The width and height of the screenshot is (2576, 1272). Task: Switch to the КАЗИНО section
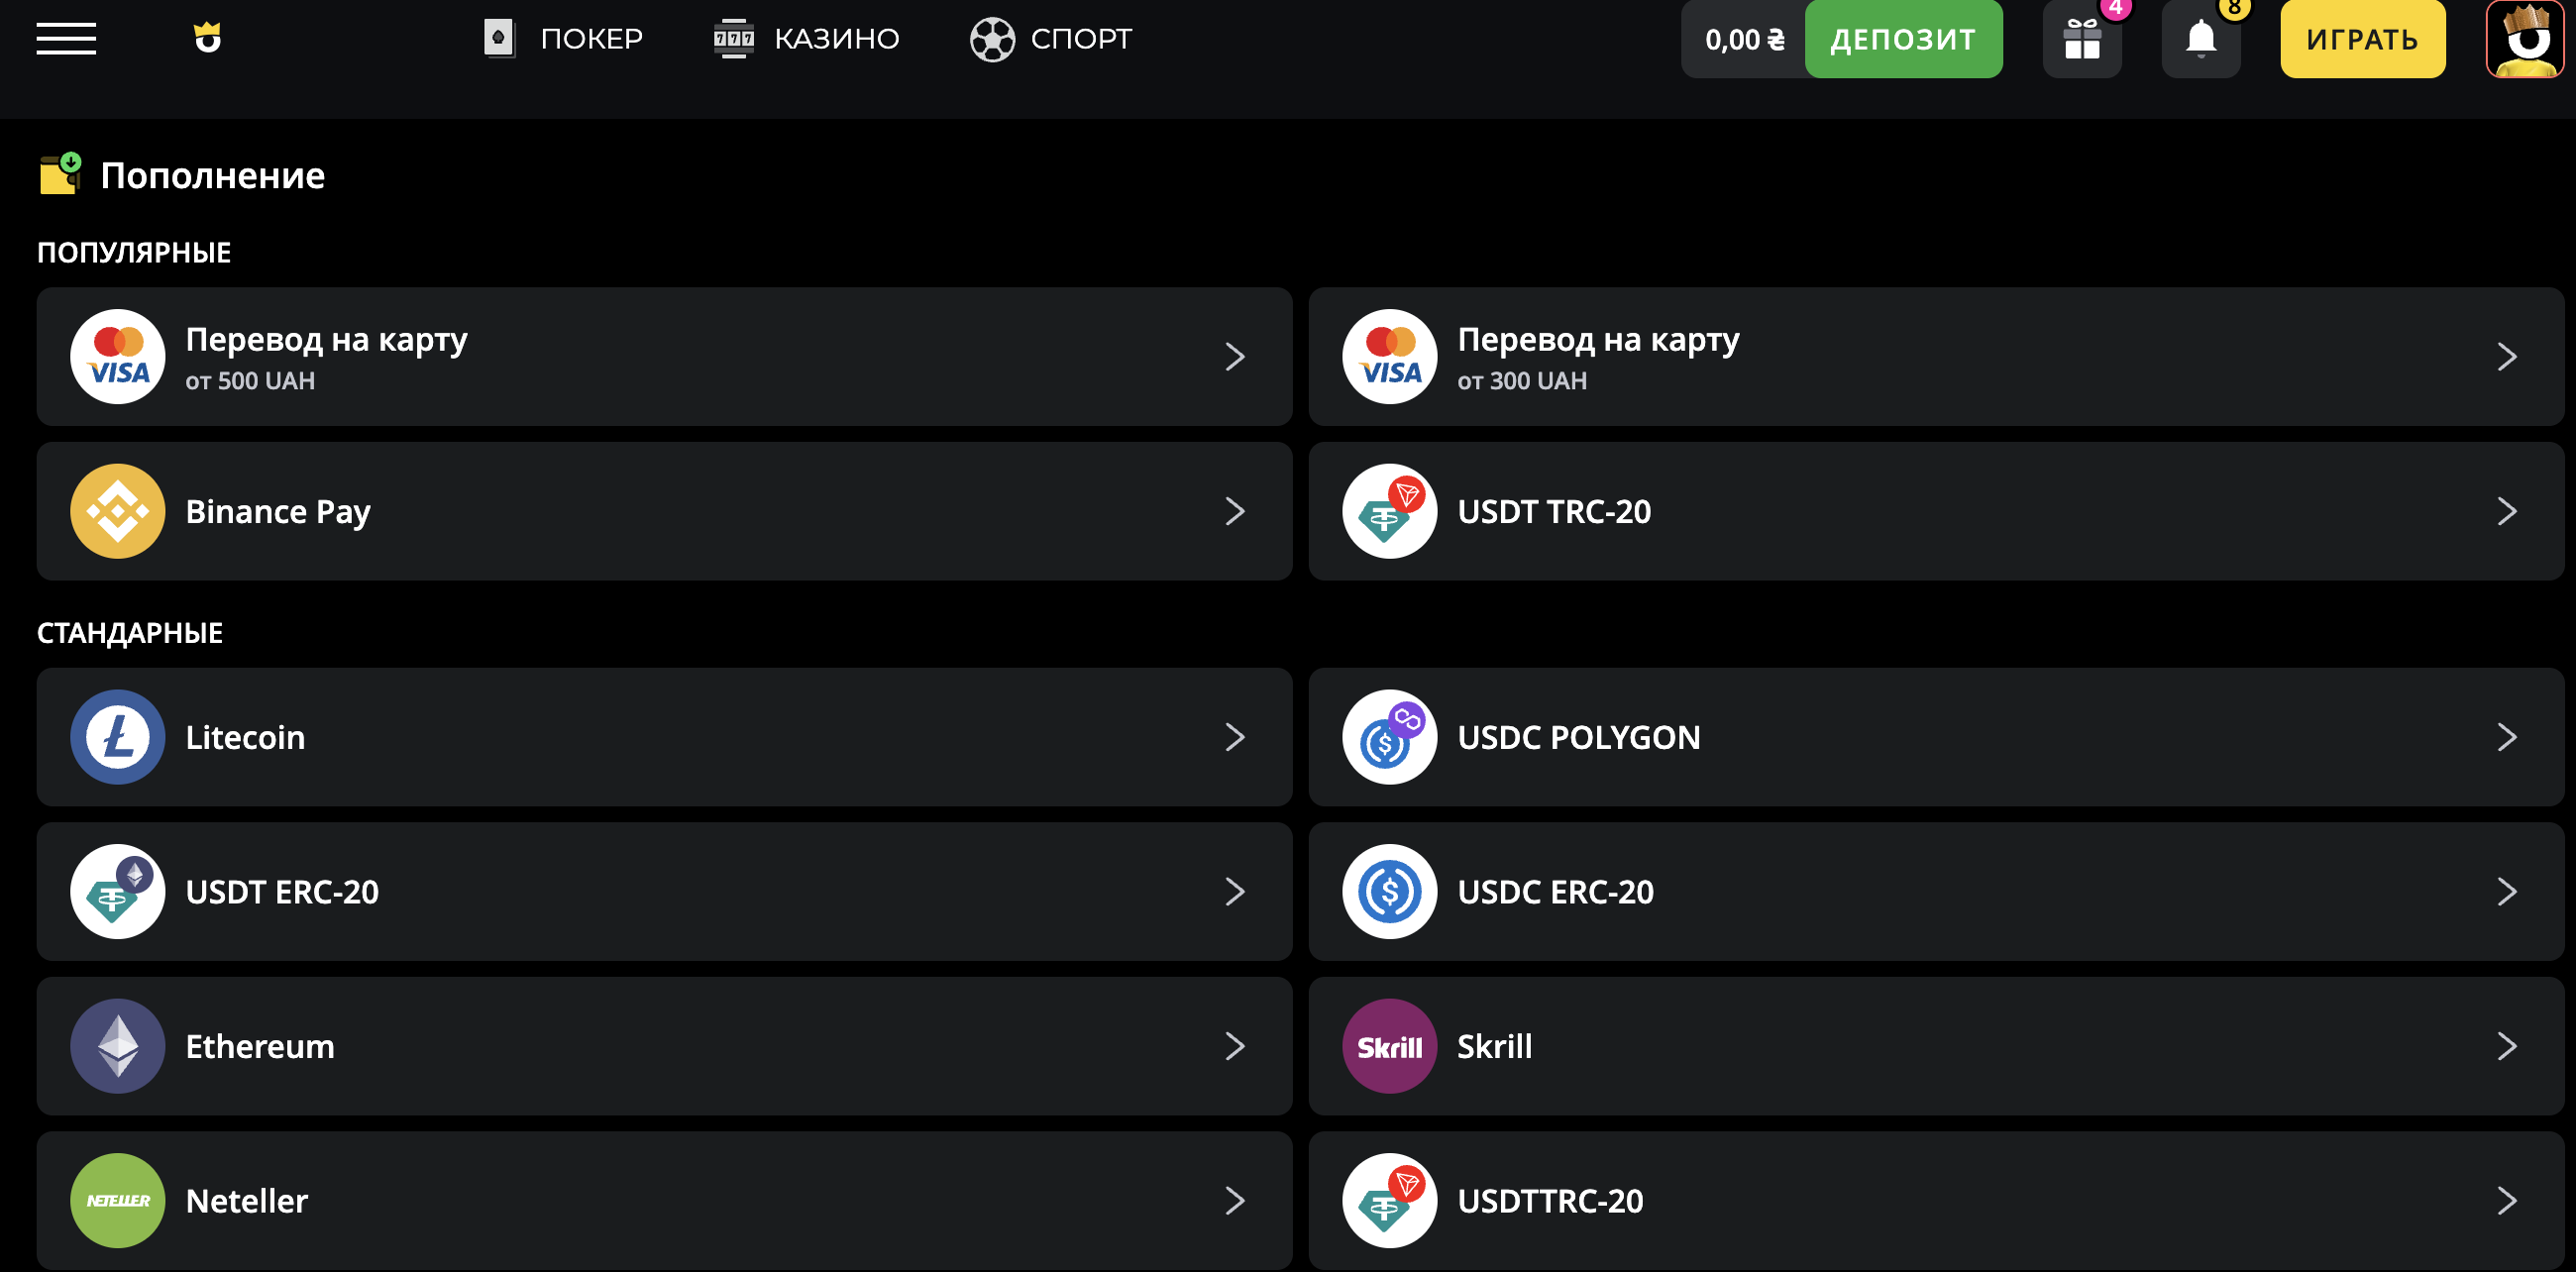806,39
